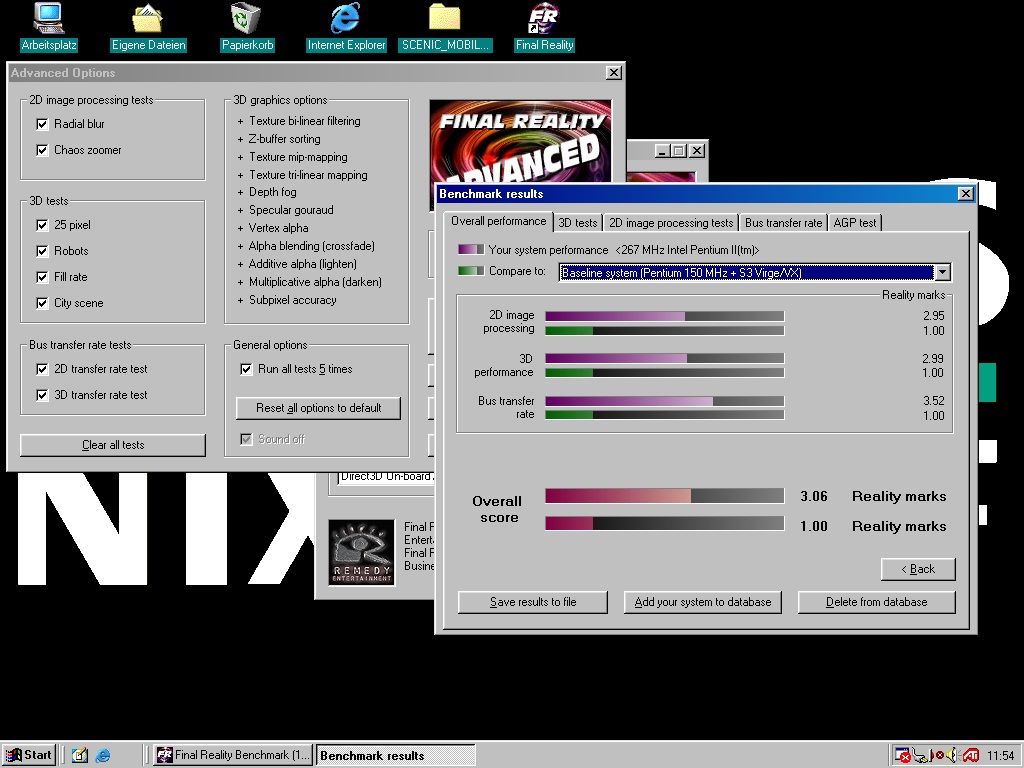The image size is (1024, 768).
Task: Open the Arbeitsplatz desktop icon
Action: 48,27
